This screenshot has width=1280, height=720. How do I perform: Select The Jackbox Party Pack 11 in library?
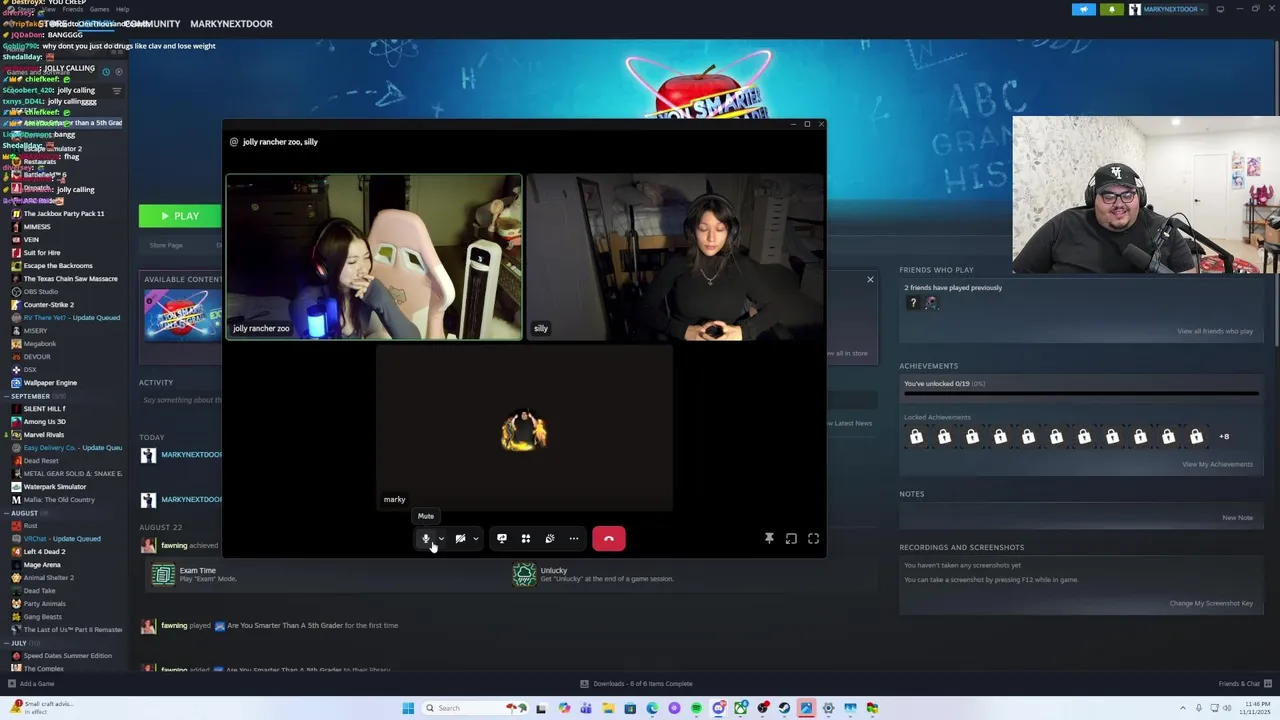coord(63,213)
